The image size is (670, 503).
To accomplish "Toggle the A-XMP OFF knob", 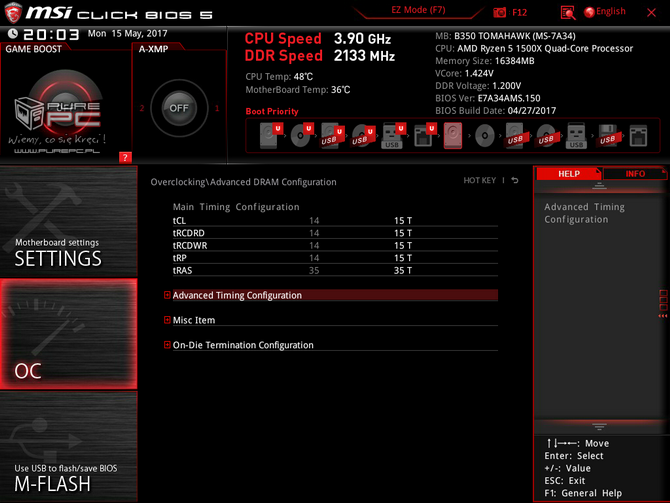I will 179,108.
